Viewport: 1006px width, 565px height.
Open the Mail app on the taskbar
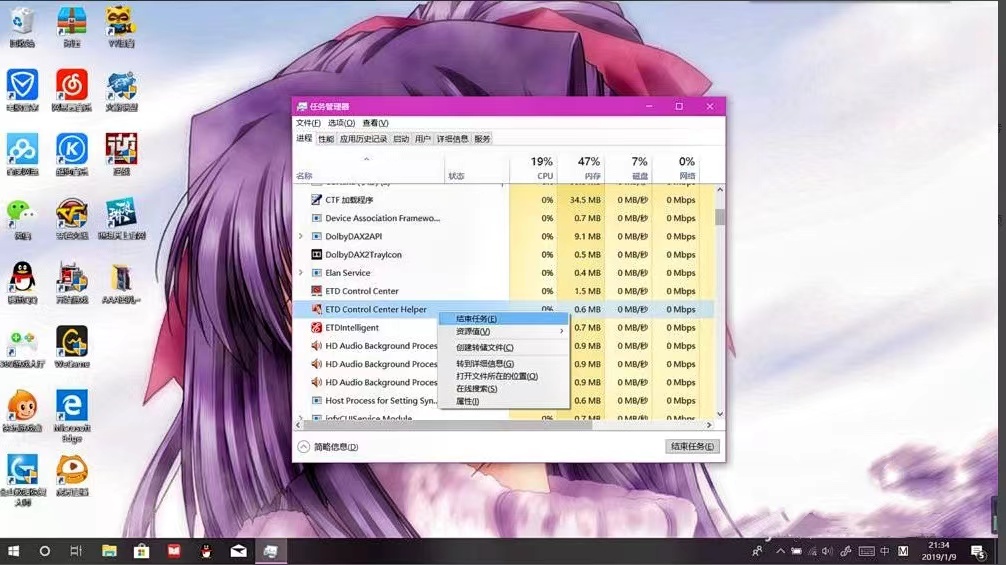point(238,551)
